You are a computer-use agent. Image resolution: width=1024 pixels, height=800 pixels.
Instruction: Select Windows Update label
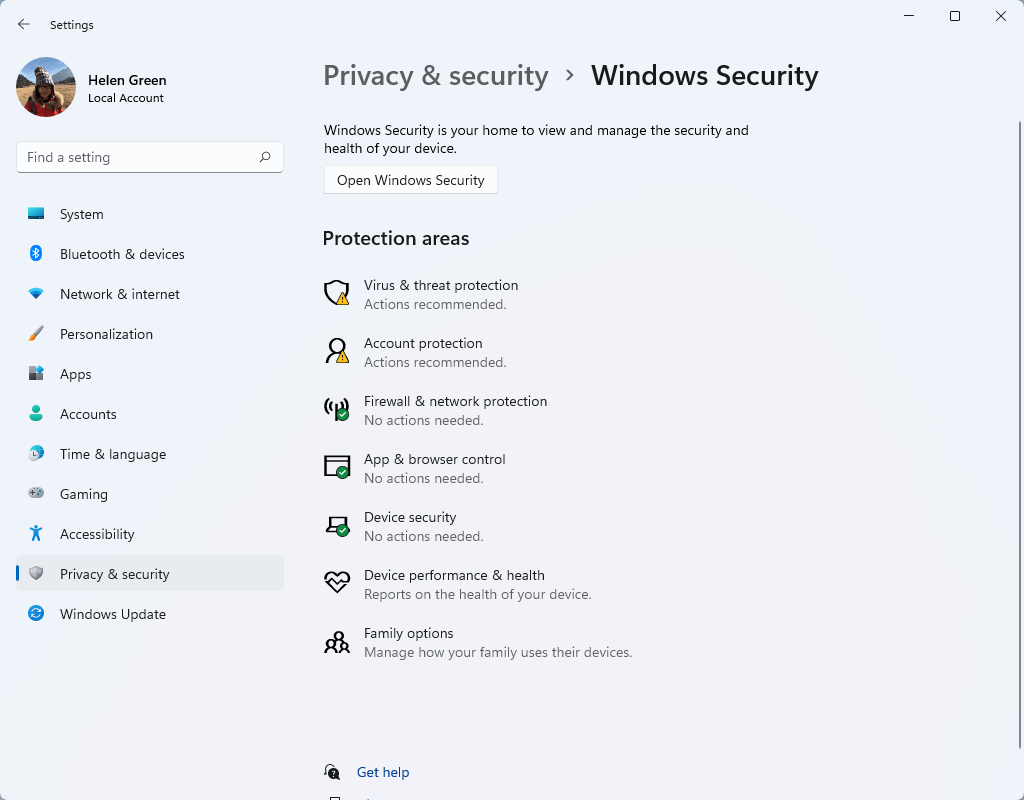click(x=113, y=614)
